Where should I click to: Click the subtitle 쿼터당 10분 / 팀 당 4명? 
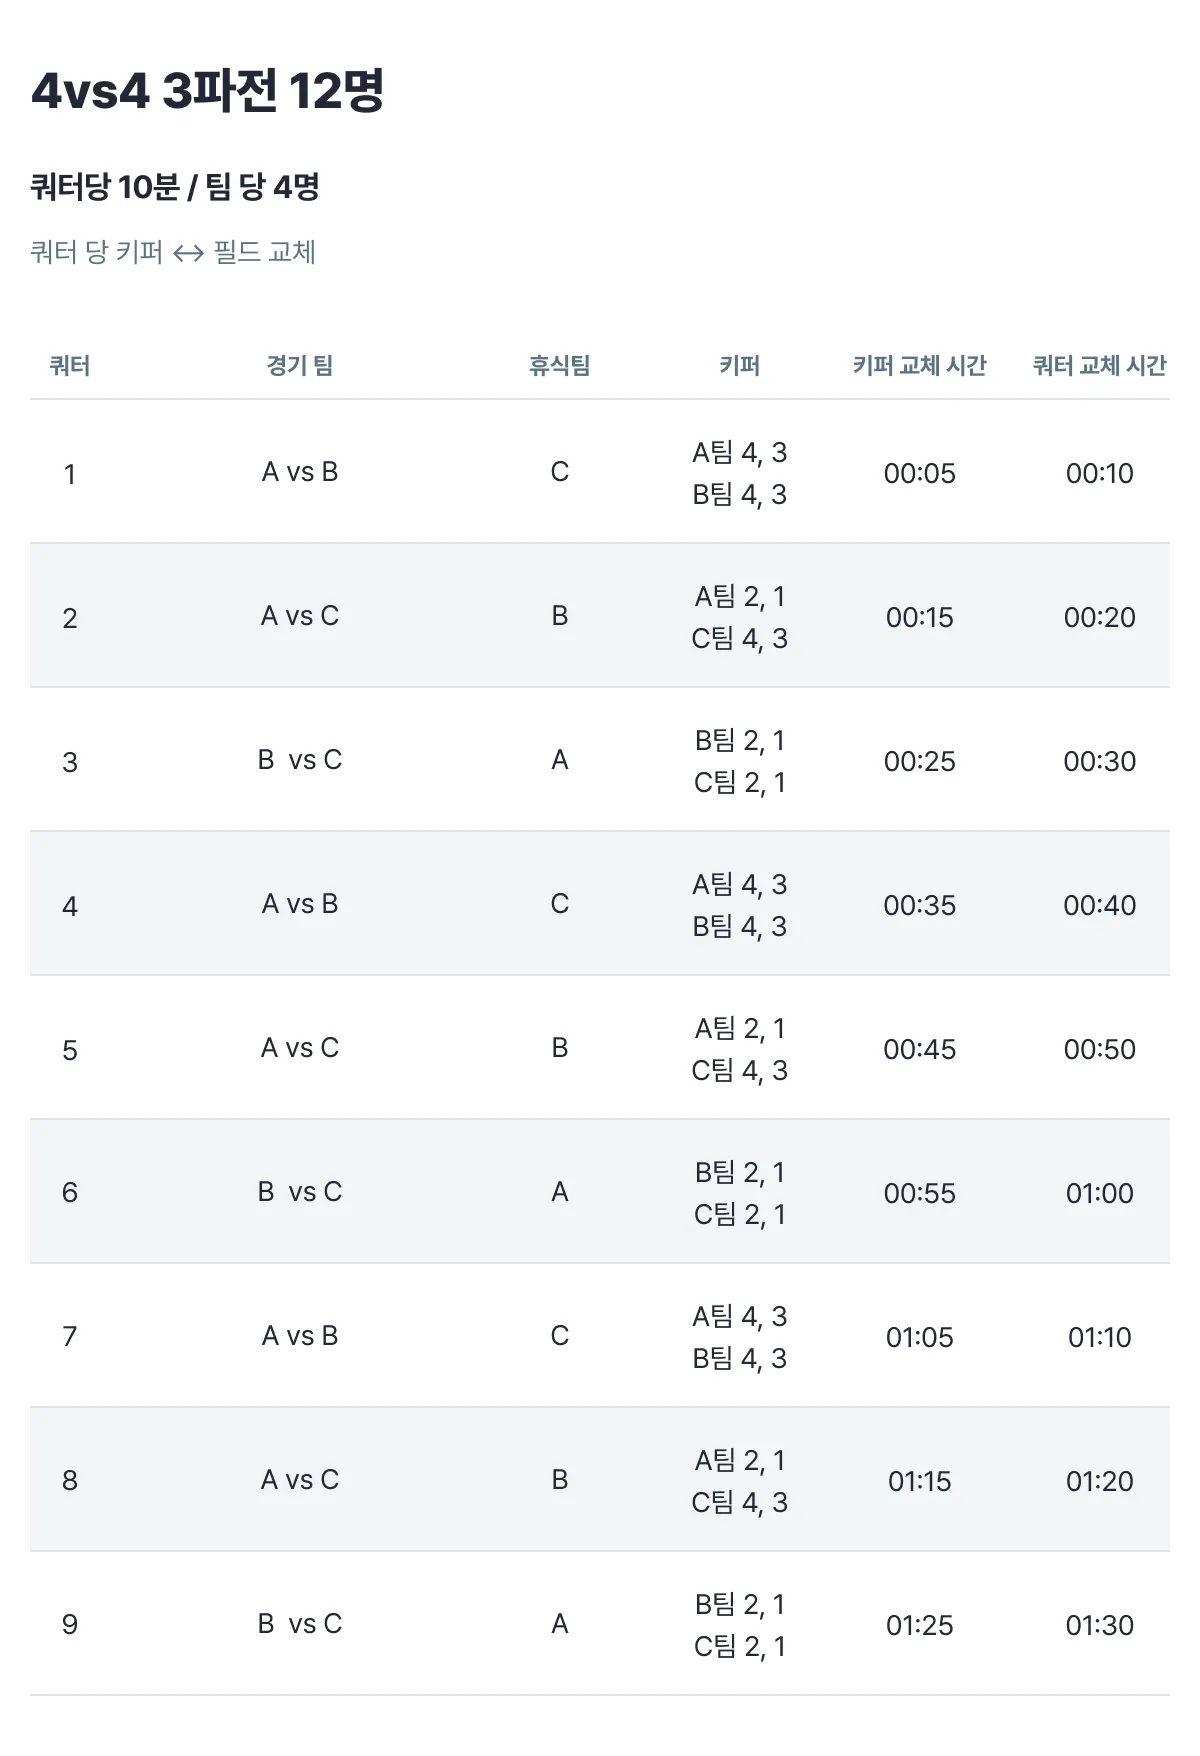tap(175, 187)
